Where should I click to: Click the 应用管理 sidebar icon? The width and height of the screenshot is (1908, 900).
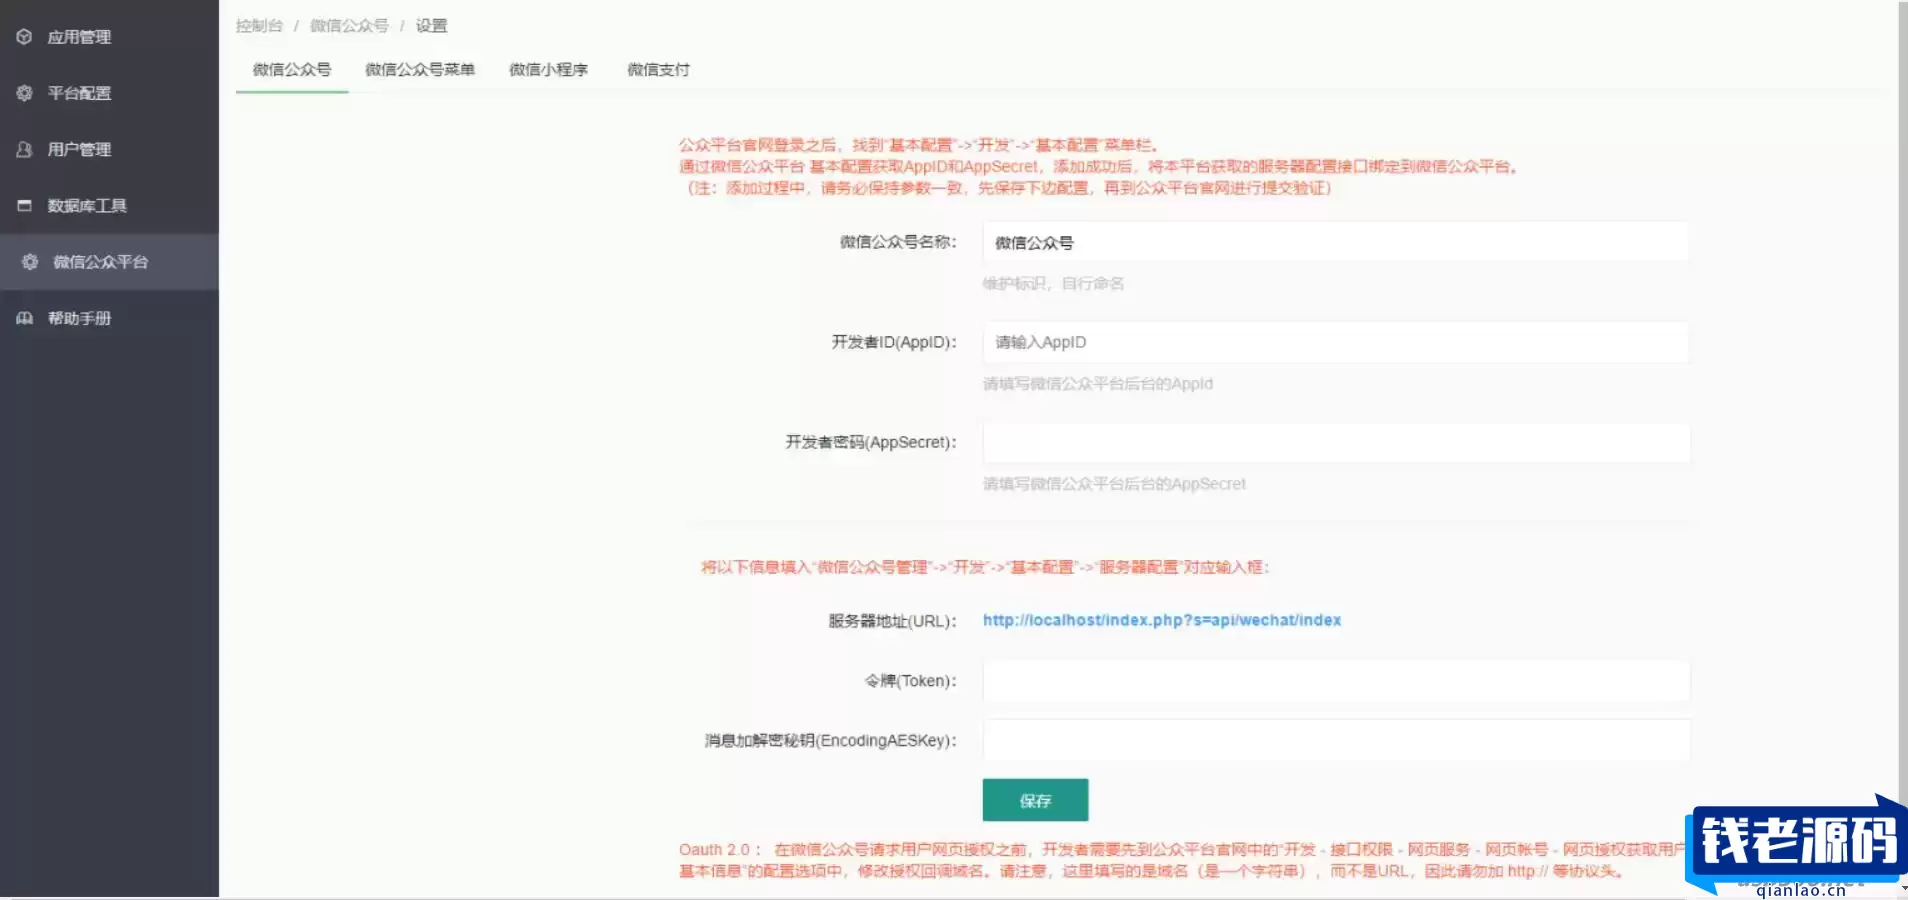pos(24,37)
